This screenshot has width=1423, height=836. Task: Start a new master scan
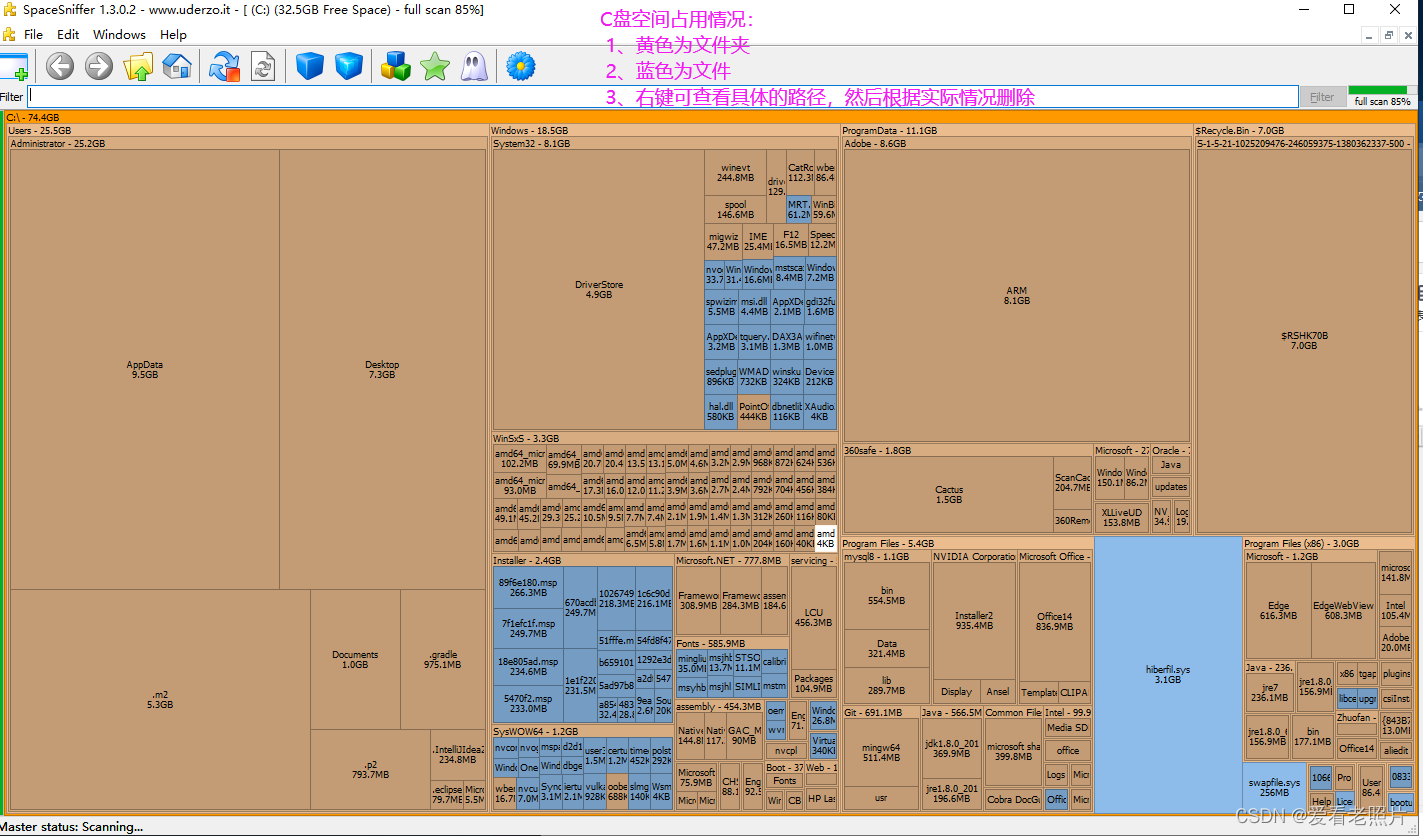224,67
